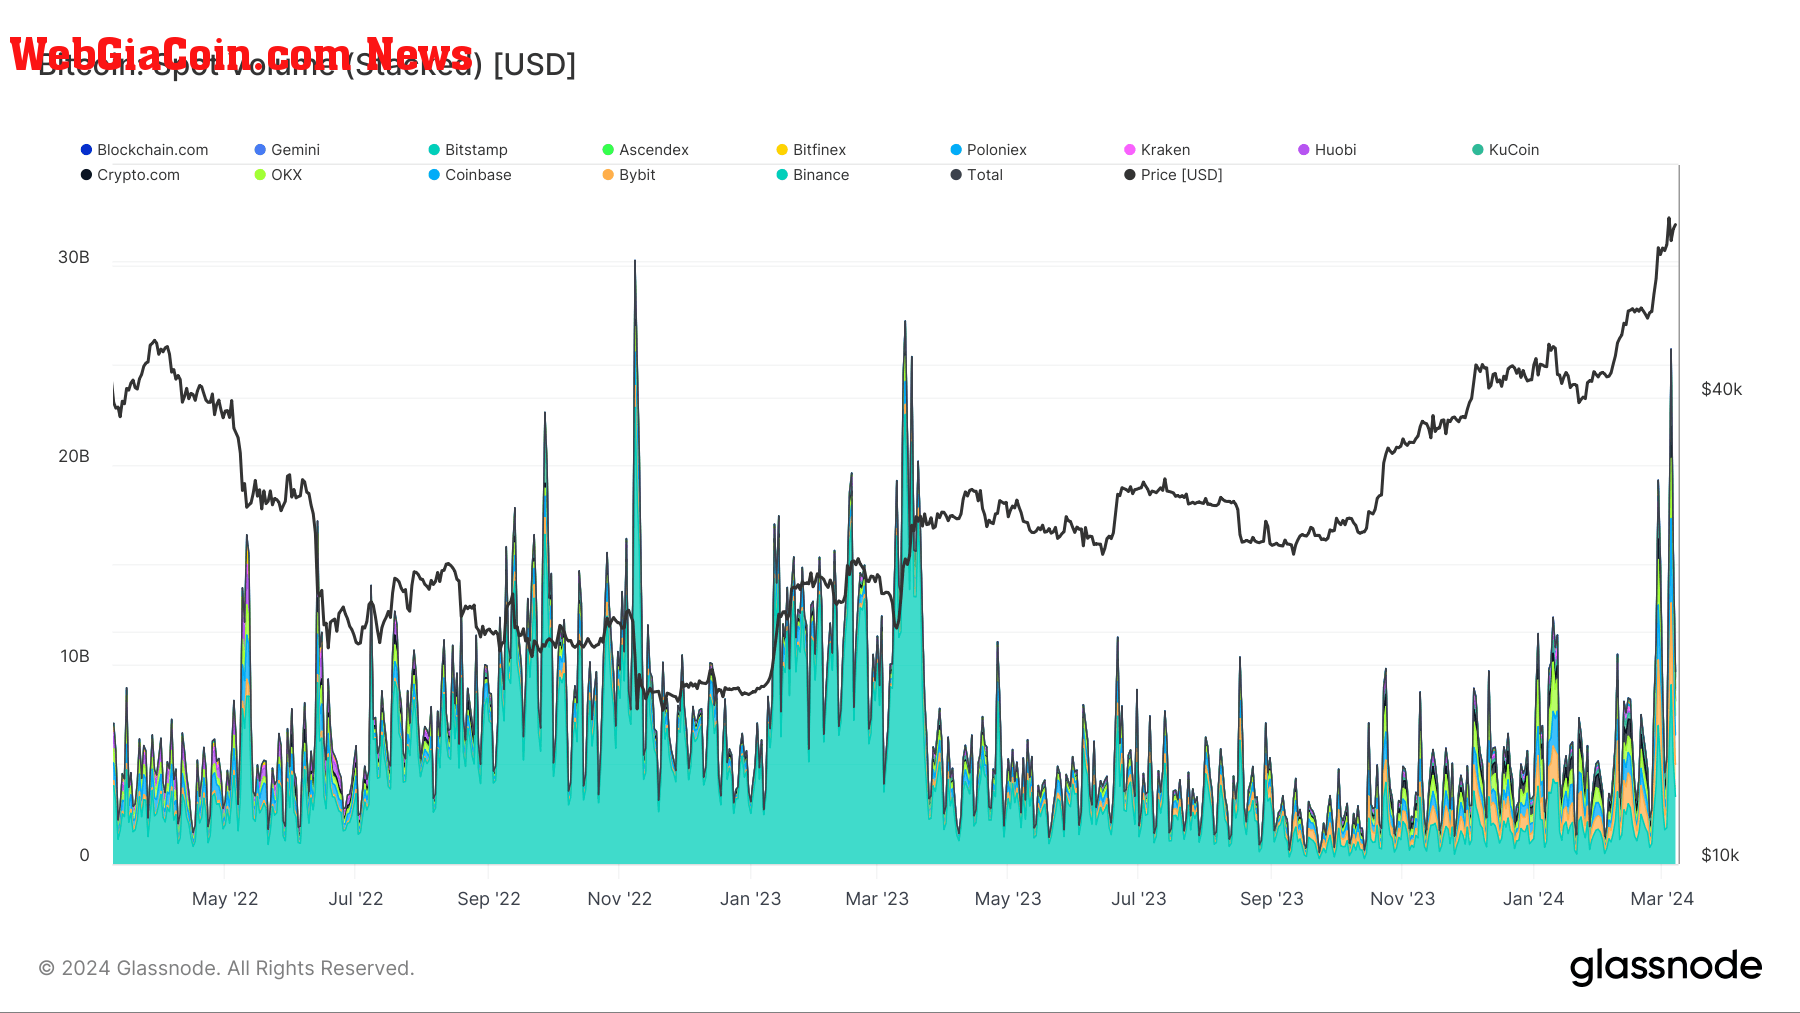Click the $40k price axis label
This screenshot has width=1800, height=1013.
1722,389
